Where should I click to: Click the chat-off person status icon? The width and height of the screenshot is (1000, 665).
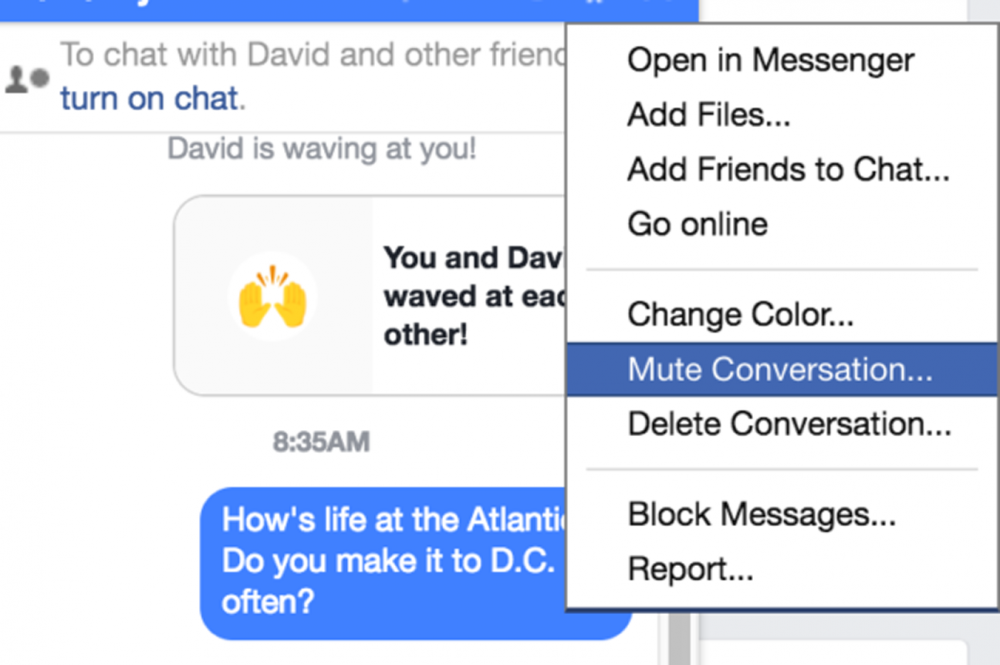pyautogui.click(x=27, y=79)
